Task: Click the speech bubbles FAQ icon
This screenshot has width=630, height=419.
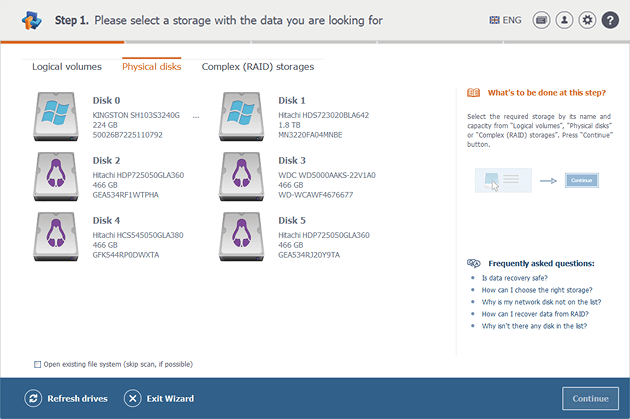Action: [474, 263]
